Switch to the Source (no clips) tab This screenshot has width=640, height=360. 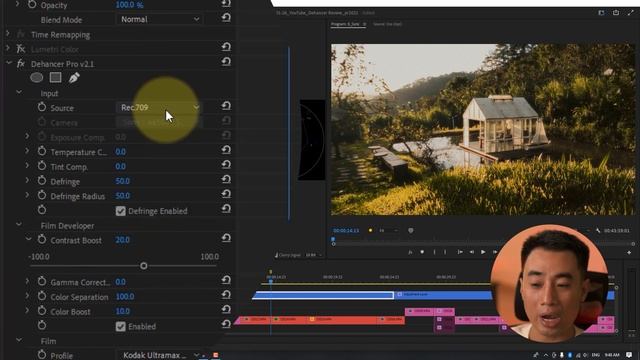coord(387,24)
